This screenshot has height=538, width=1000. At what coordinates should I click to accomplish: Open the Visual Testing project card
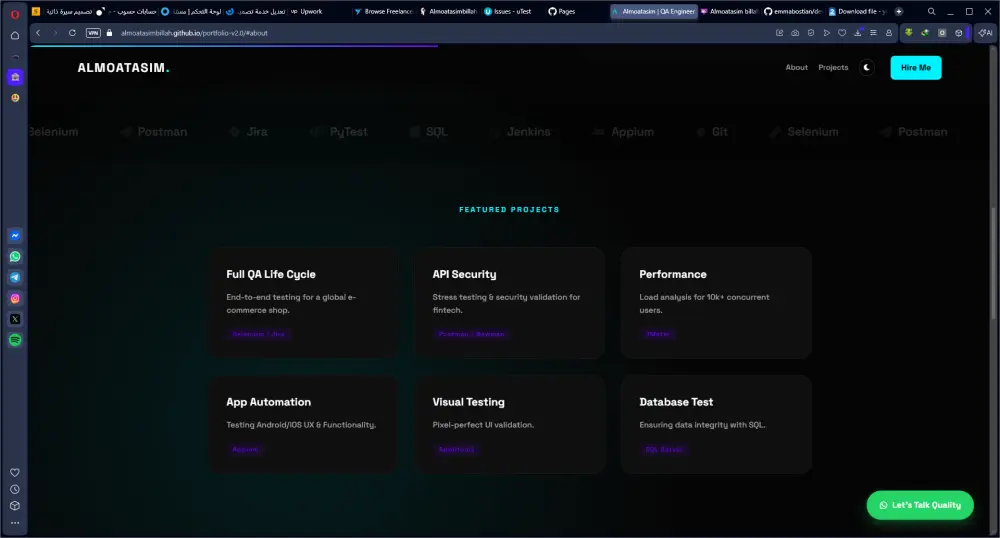pyautogui.click(x=510, y=424)
